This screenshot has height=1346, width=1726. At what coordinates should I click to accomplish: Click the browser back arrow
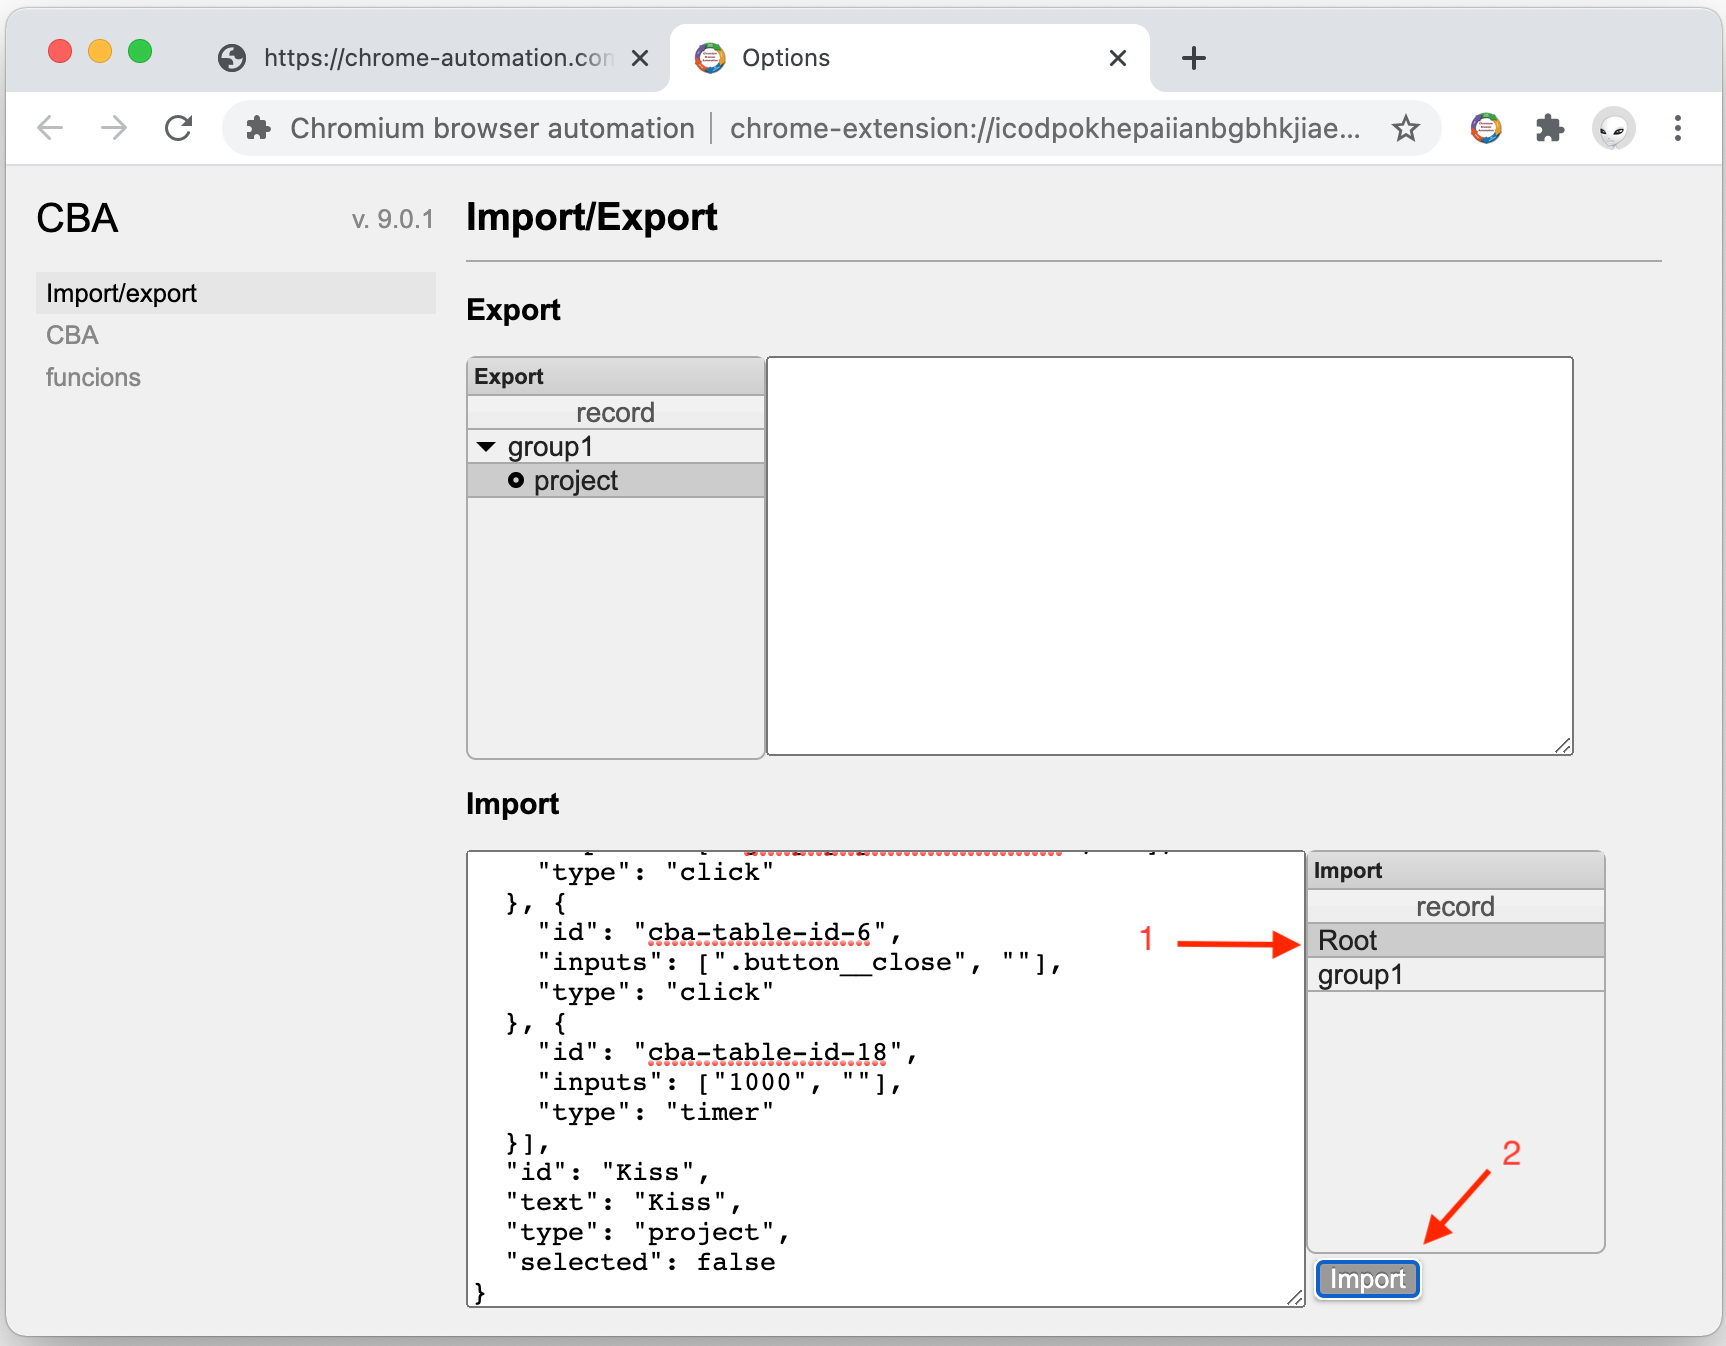[x=50, y=128]
